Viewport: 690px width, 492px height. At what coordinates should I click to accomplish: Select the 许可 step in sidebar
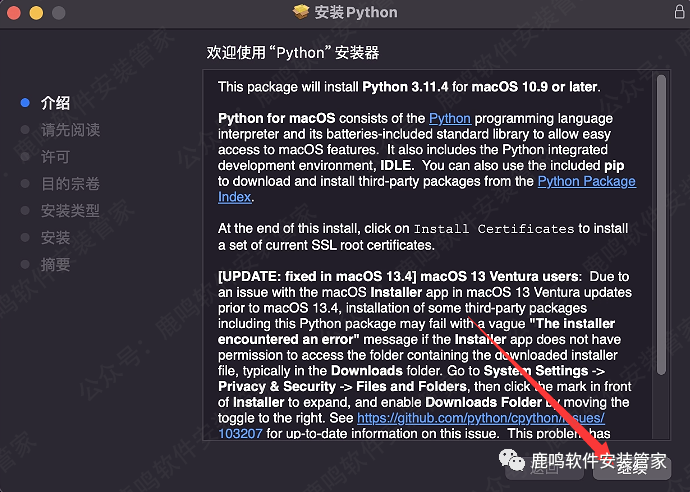[55, 157]
